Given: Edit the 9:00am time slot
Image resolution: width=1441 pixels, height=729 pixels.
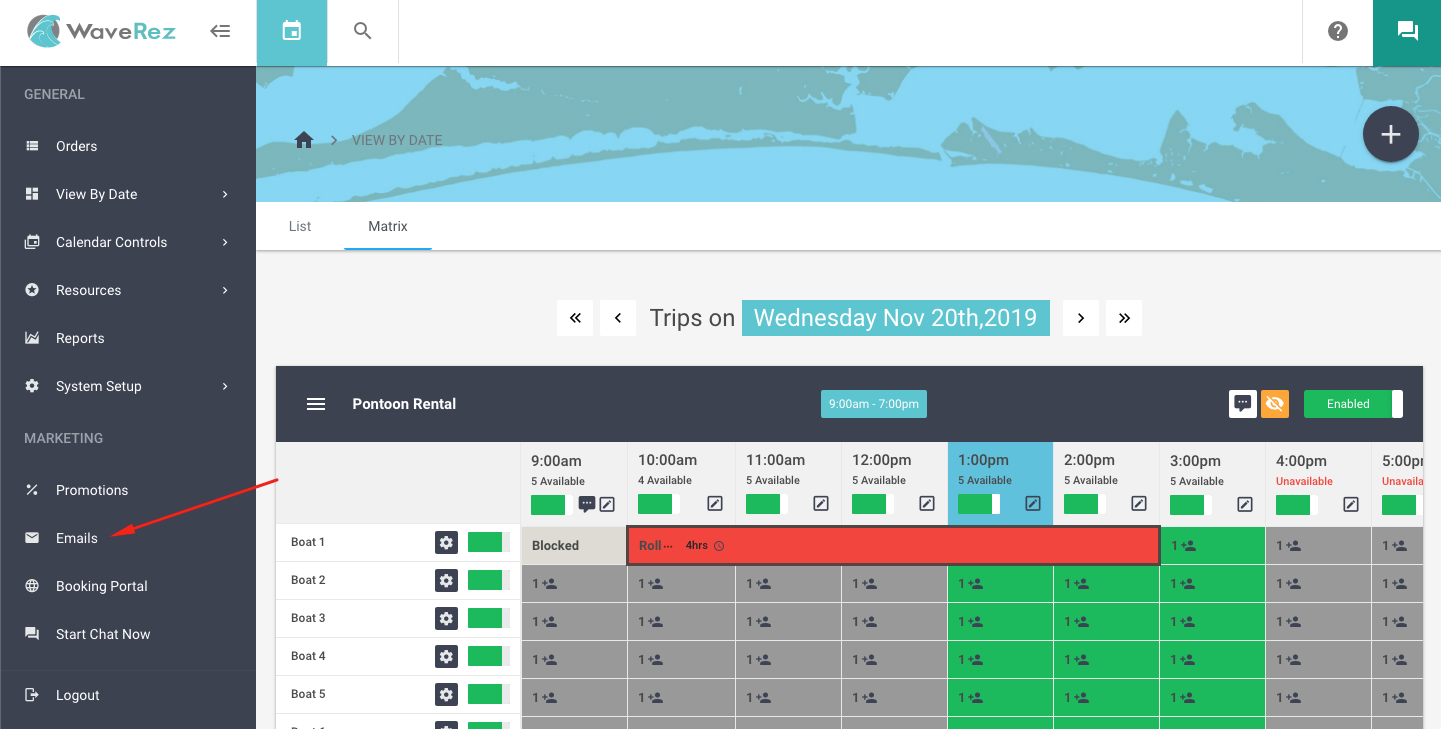Looking at the screenshot, I should pyautogui.click(x=607, y=504).
